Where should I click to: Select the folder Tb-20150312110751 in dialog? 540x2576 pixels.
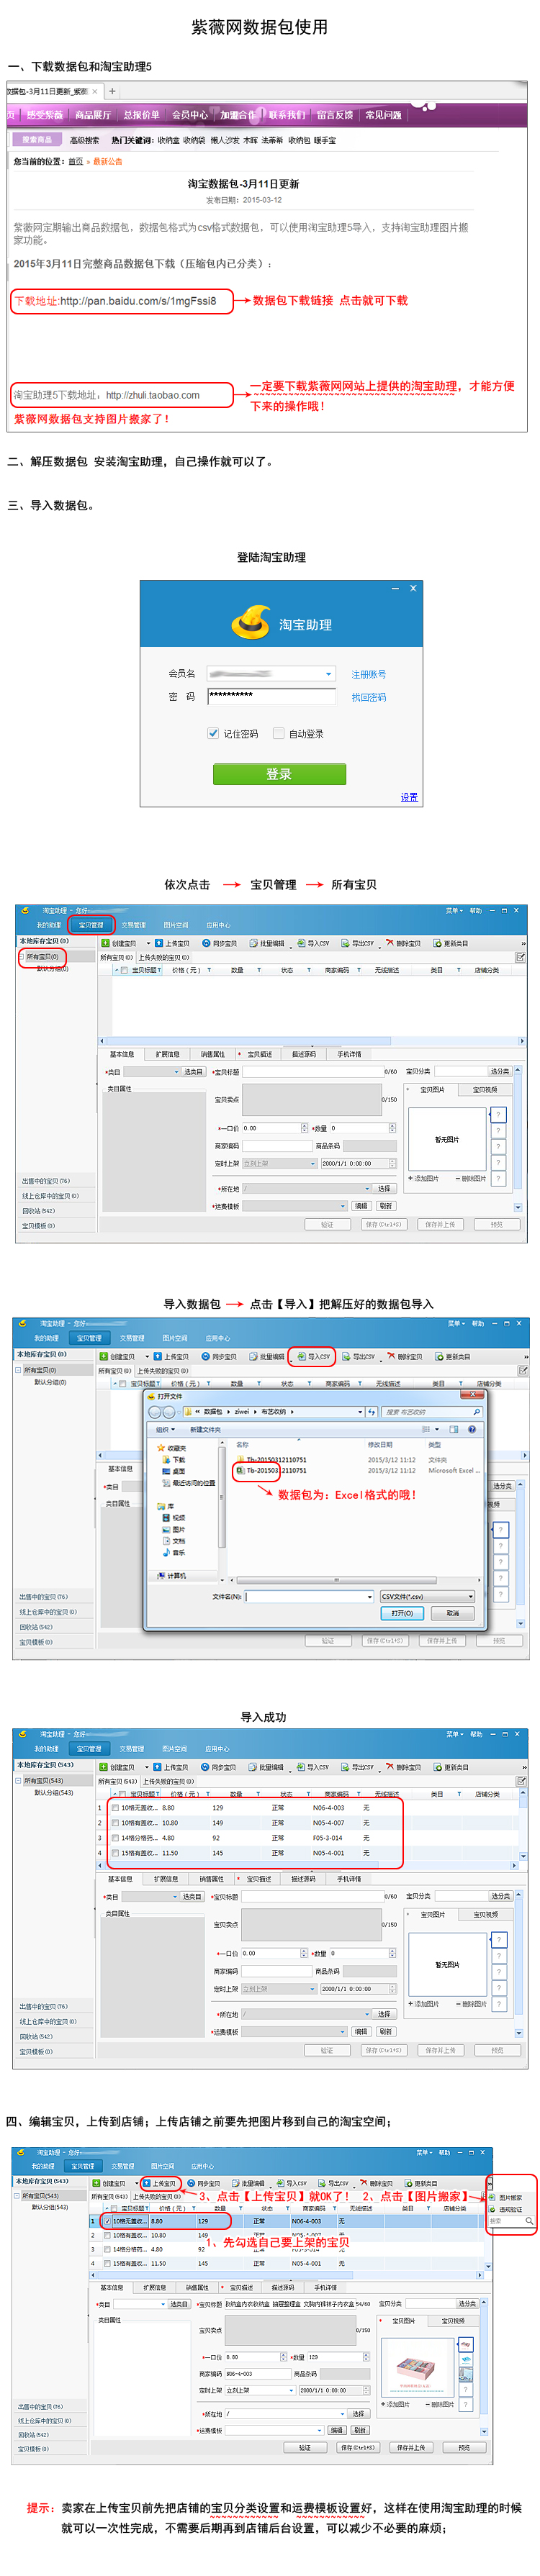pos(271,1460)
